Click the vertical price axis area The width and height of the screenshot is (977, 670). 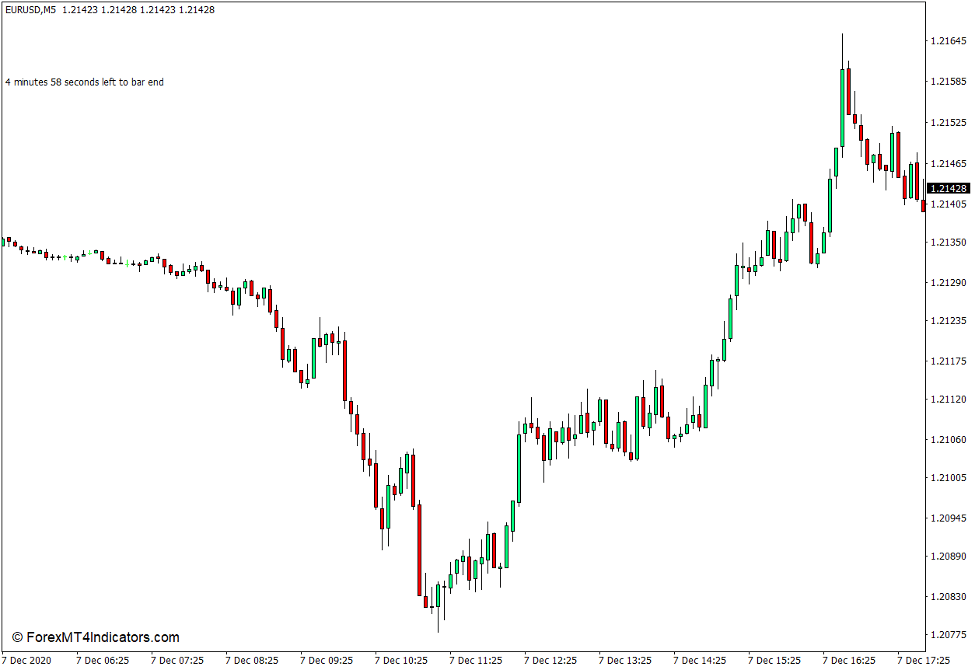948,400
